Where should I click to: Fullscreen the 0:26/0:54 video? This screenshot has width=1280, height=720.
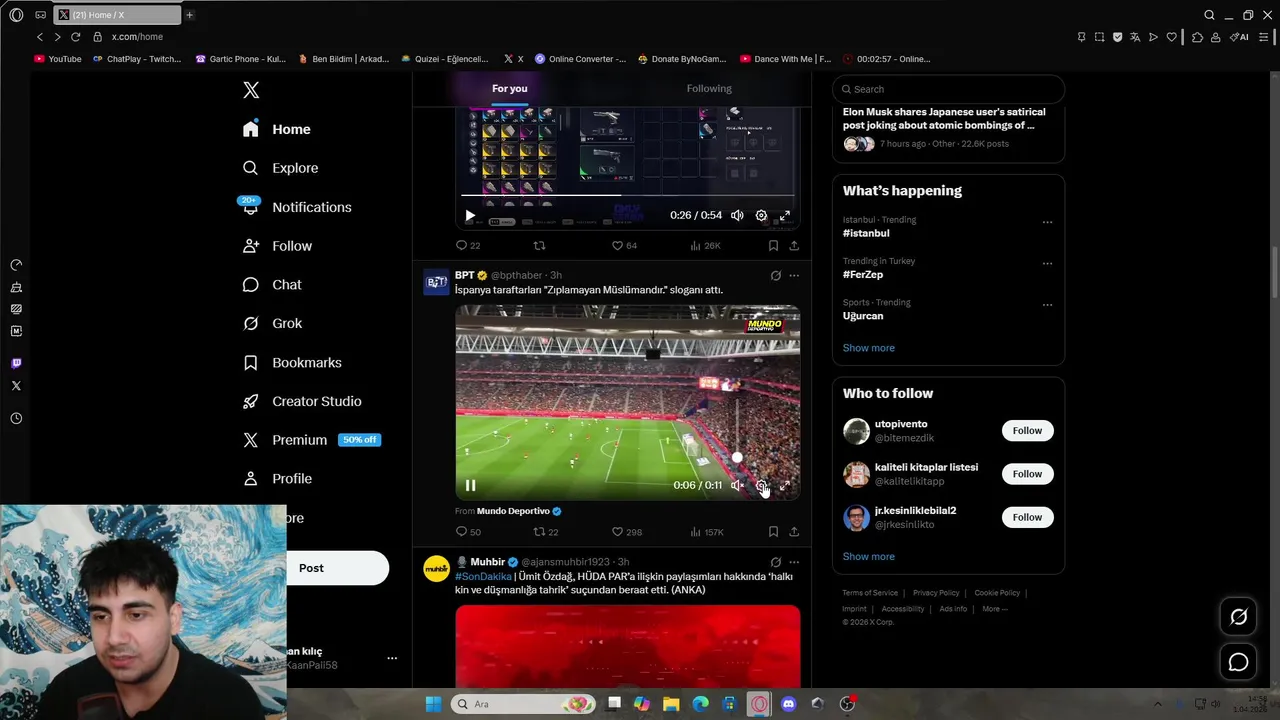click(785, 216)
